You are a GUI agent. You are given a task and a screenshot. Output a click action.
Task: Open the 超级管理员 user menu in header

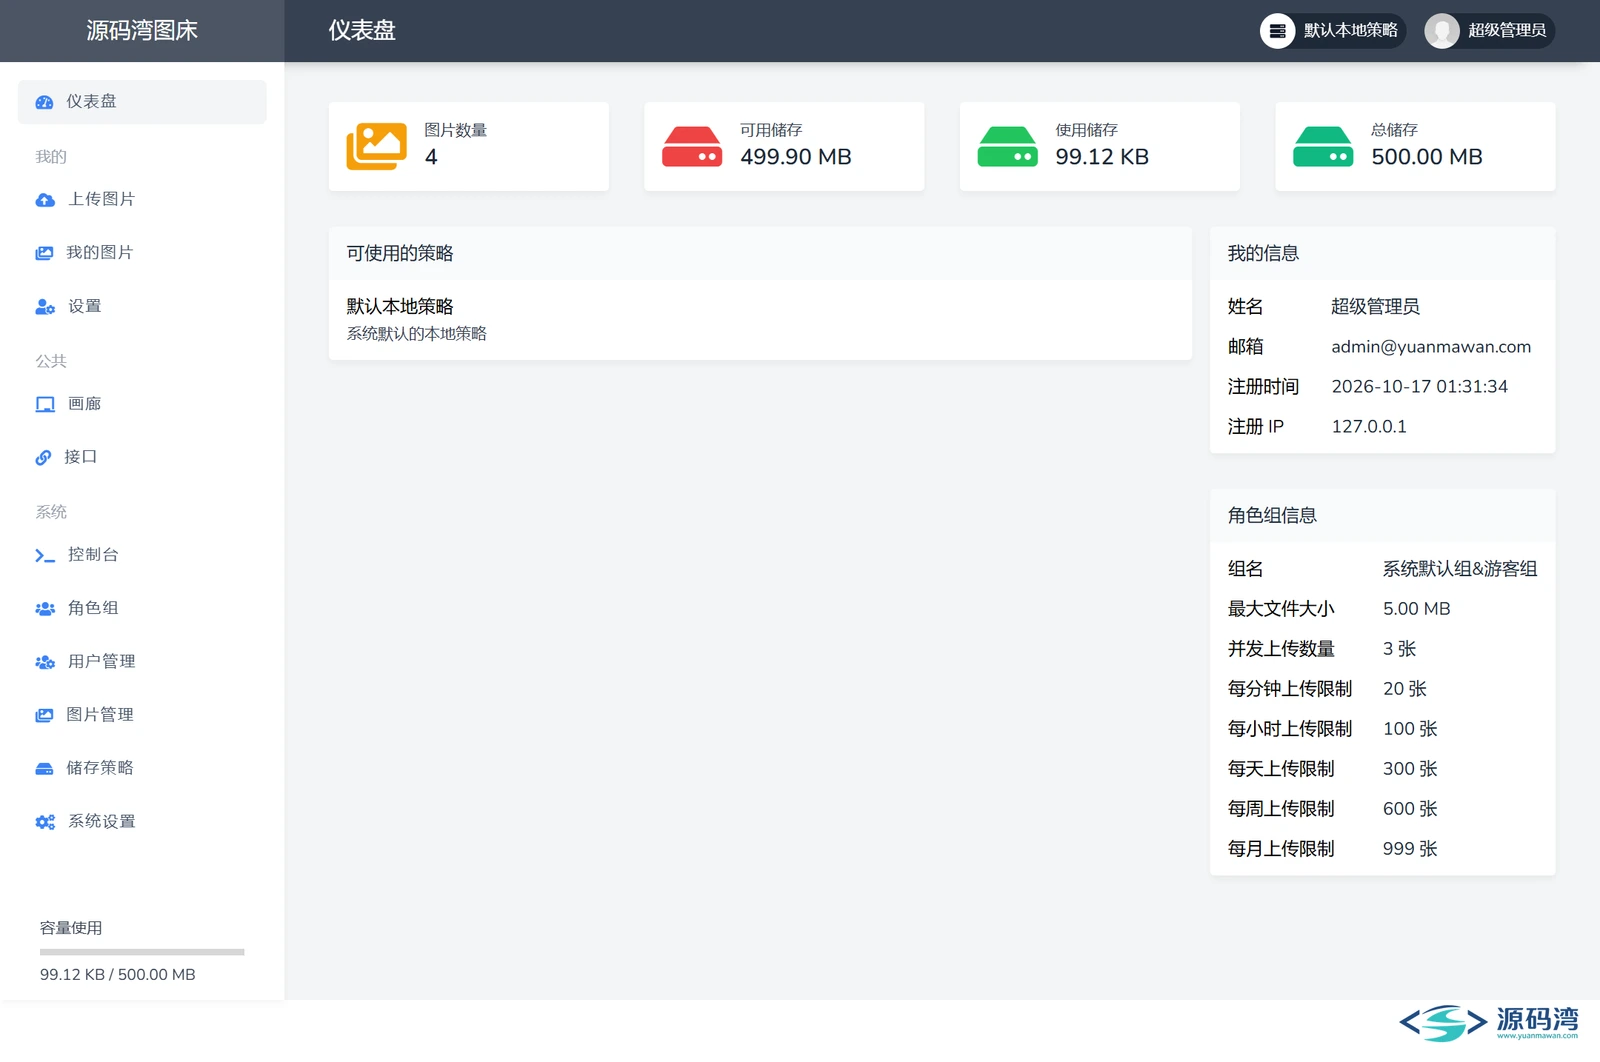pyautogui.click(x=1489, y=31)
